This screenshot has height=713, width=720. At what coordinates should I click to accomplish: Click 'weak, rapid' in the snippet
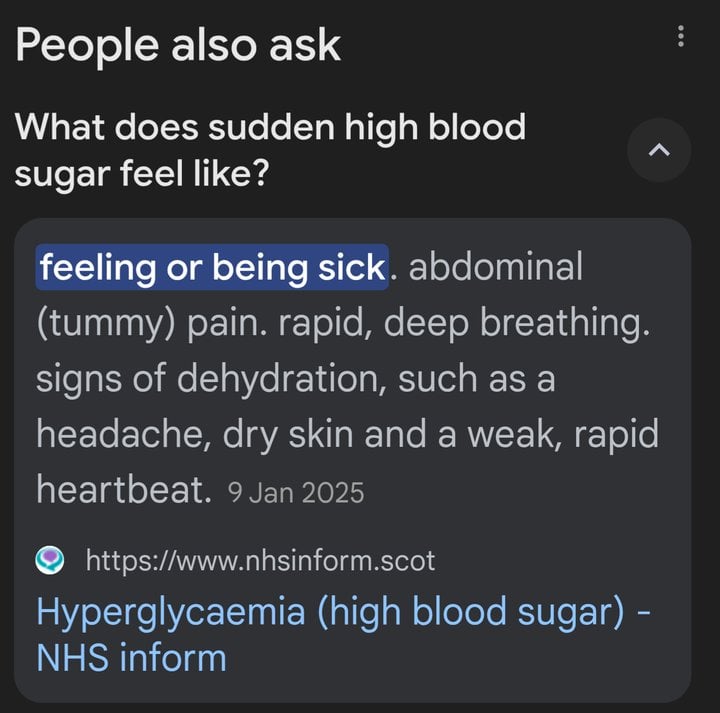pyautogui.click(x=563, y=435)
